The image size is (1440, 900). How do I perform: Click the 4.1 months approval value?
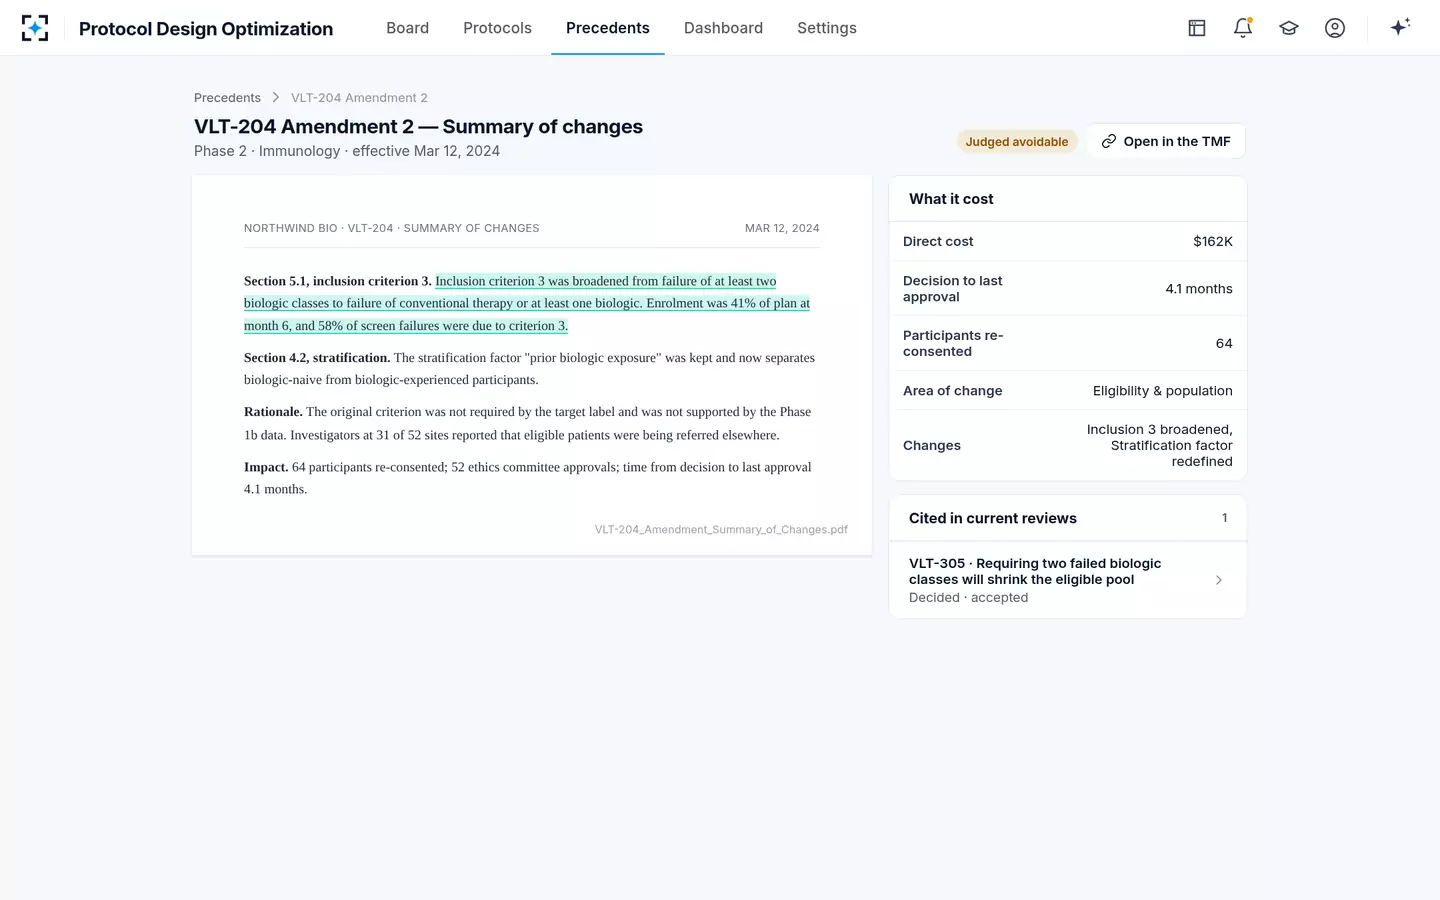click(x=1199, y=289)
